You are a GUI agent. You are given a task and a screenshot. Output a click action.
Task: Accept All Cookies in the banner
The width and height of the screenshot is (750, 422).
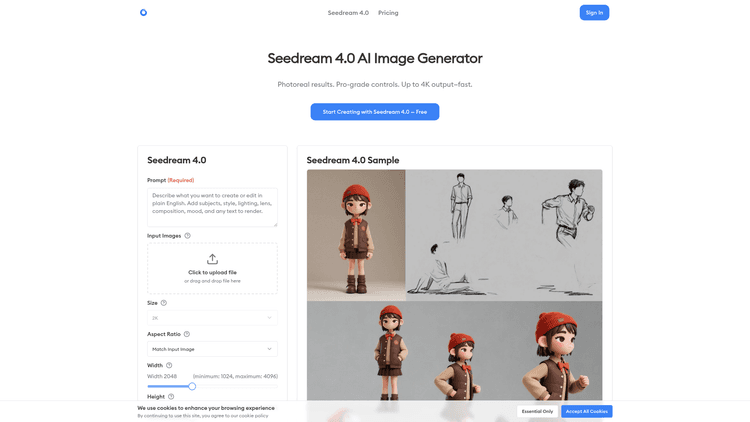[586, 411]
